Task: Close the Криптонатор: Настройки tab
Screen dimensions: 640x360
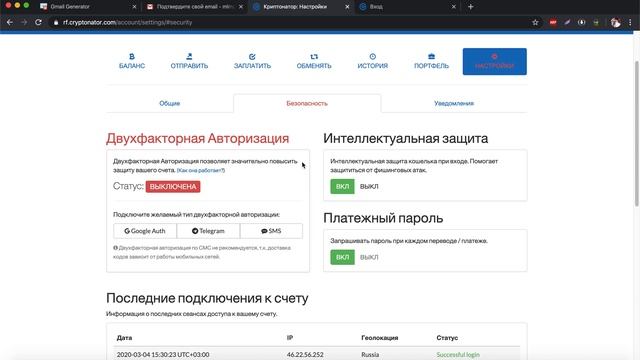Action: [347, 7]
